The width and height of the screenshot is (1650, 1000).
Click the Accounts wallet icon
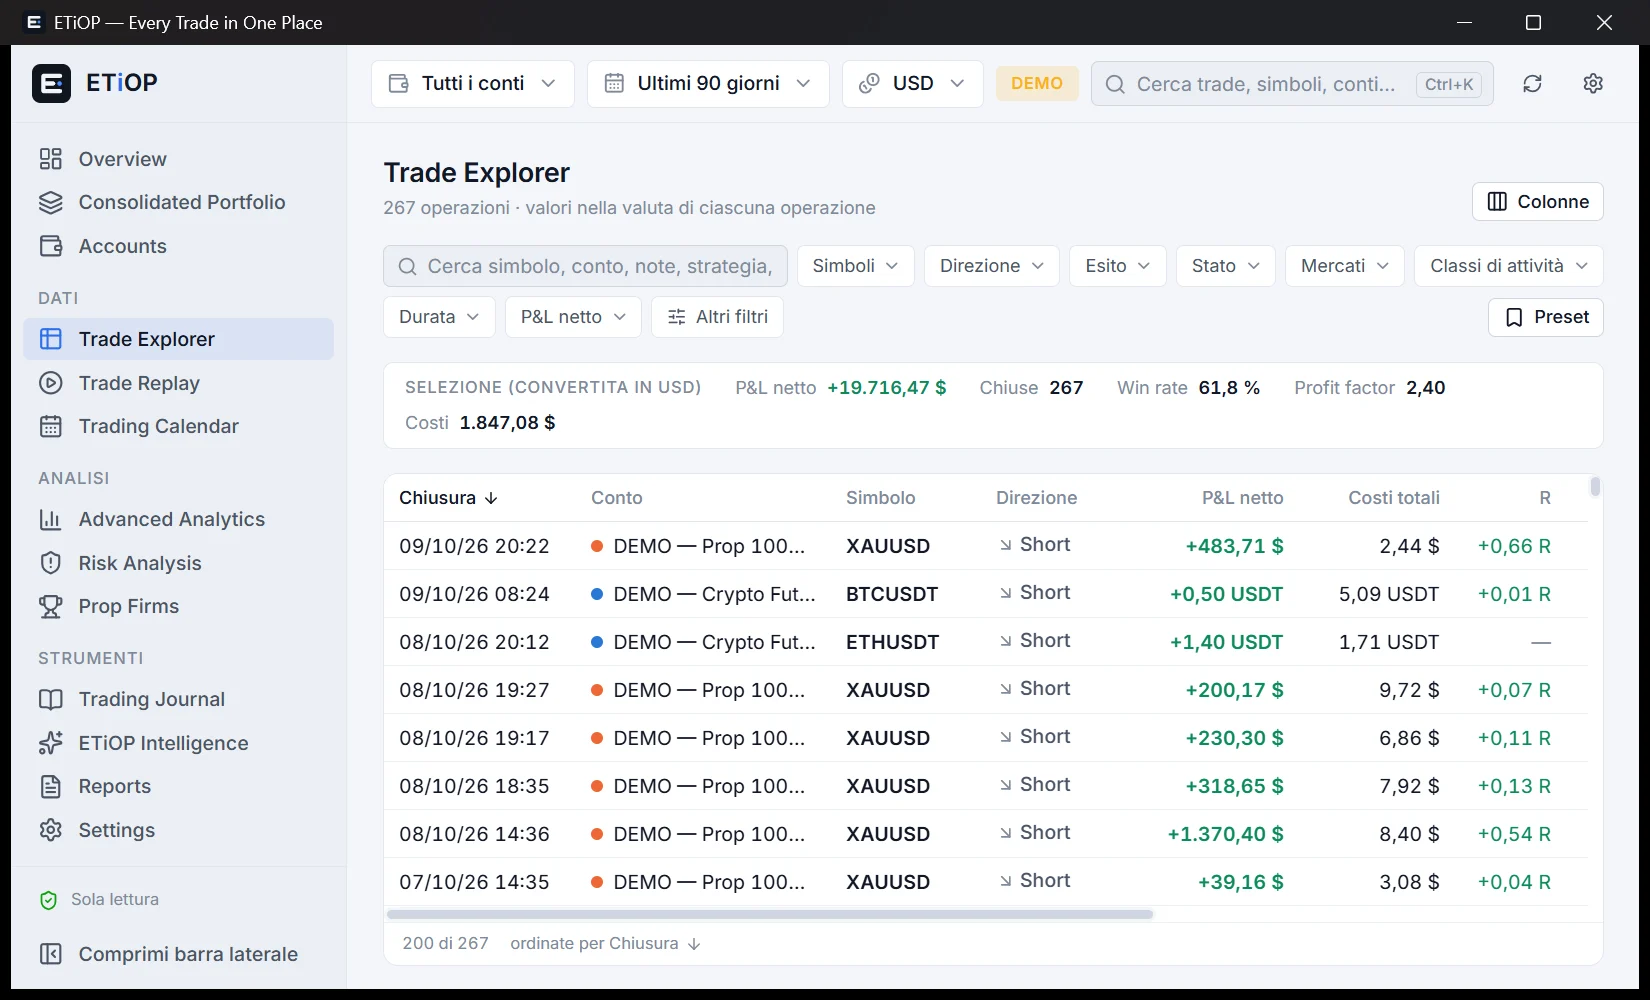point(51,246)
